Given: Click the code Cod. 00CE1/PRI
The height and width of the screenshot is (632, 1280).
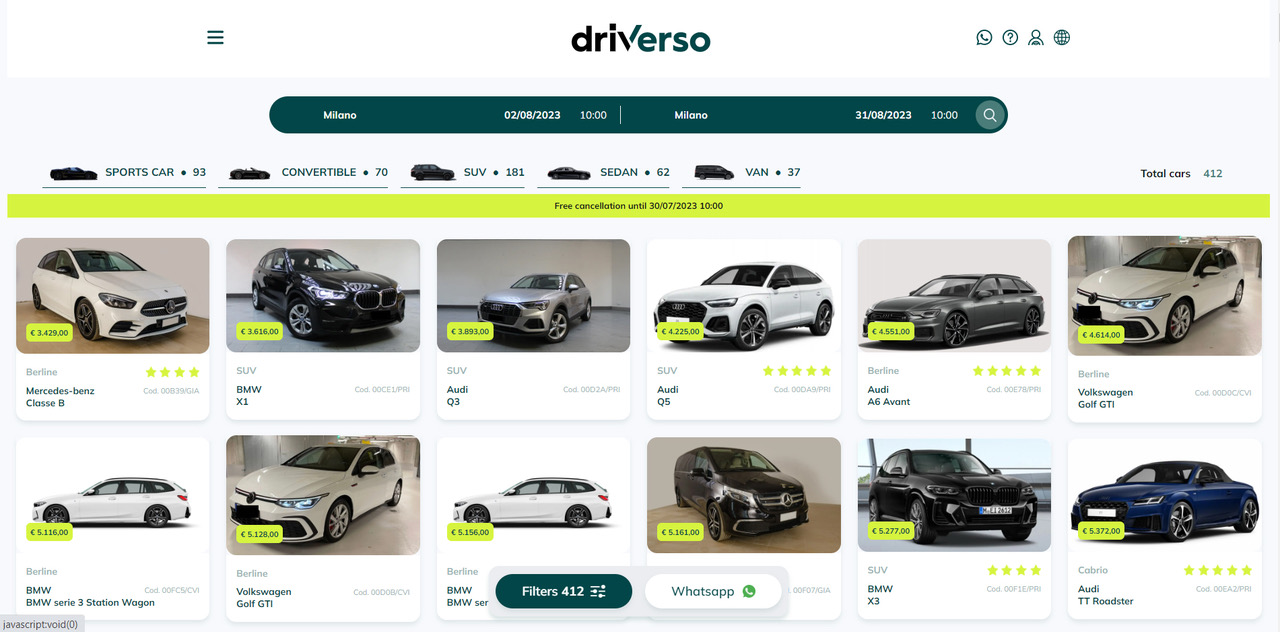Looking at the screenshot, I should click(x=382, y=390).
